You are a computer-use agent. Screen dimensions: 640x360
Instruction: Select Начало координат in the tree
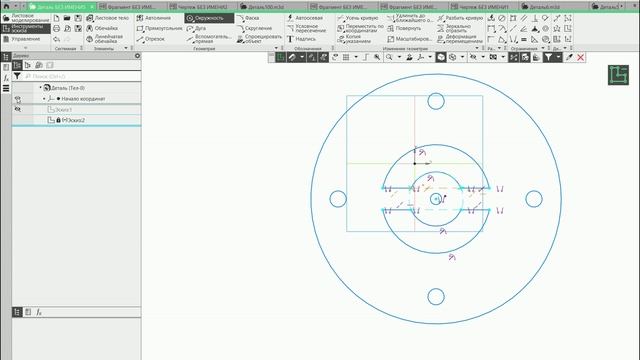coord(83,99)
